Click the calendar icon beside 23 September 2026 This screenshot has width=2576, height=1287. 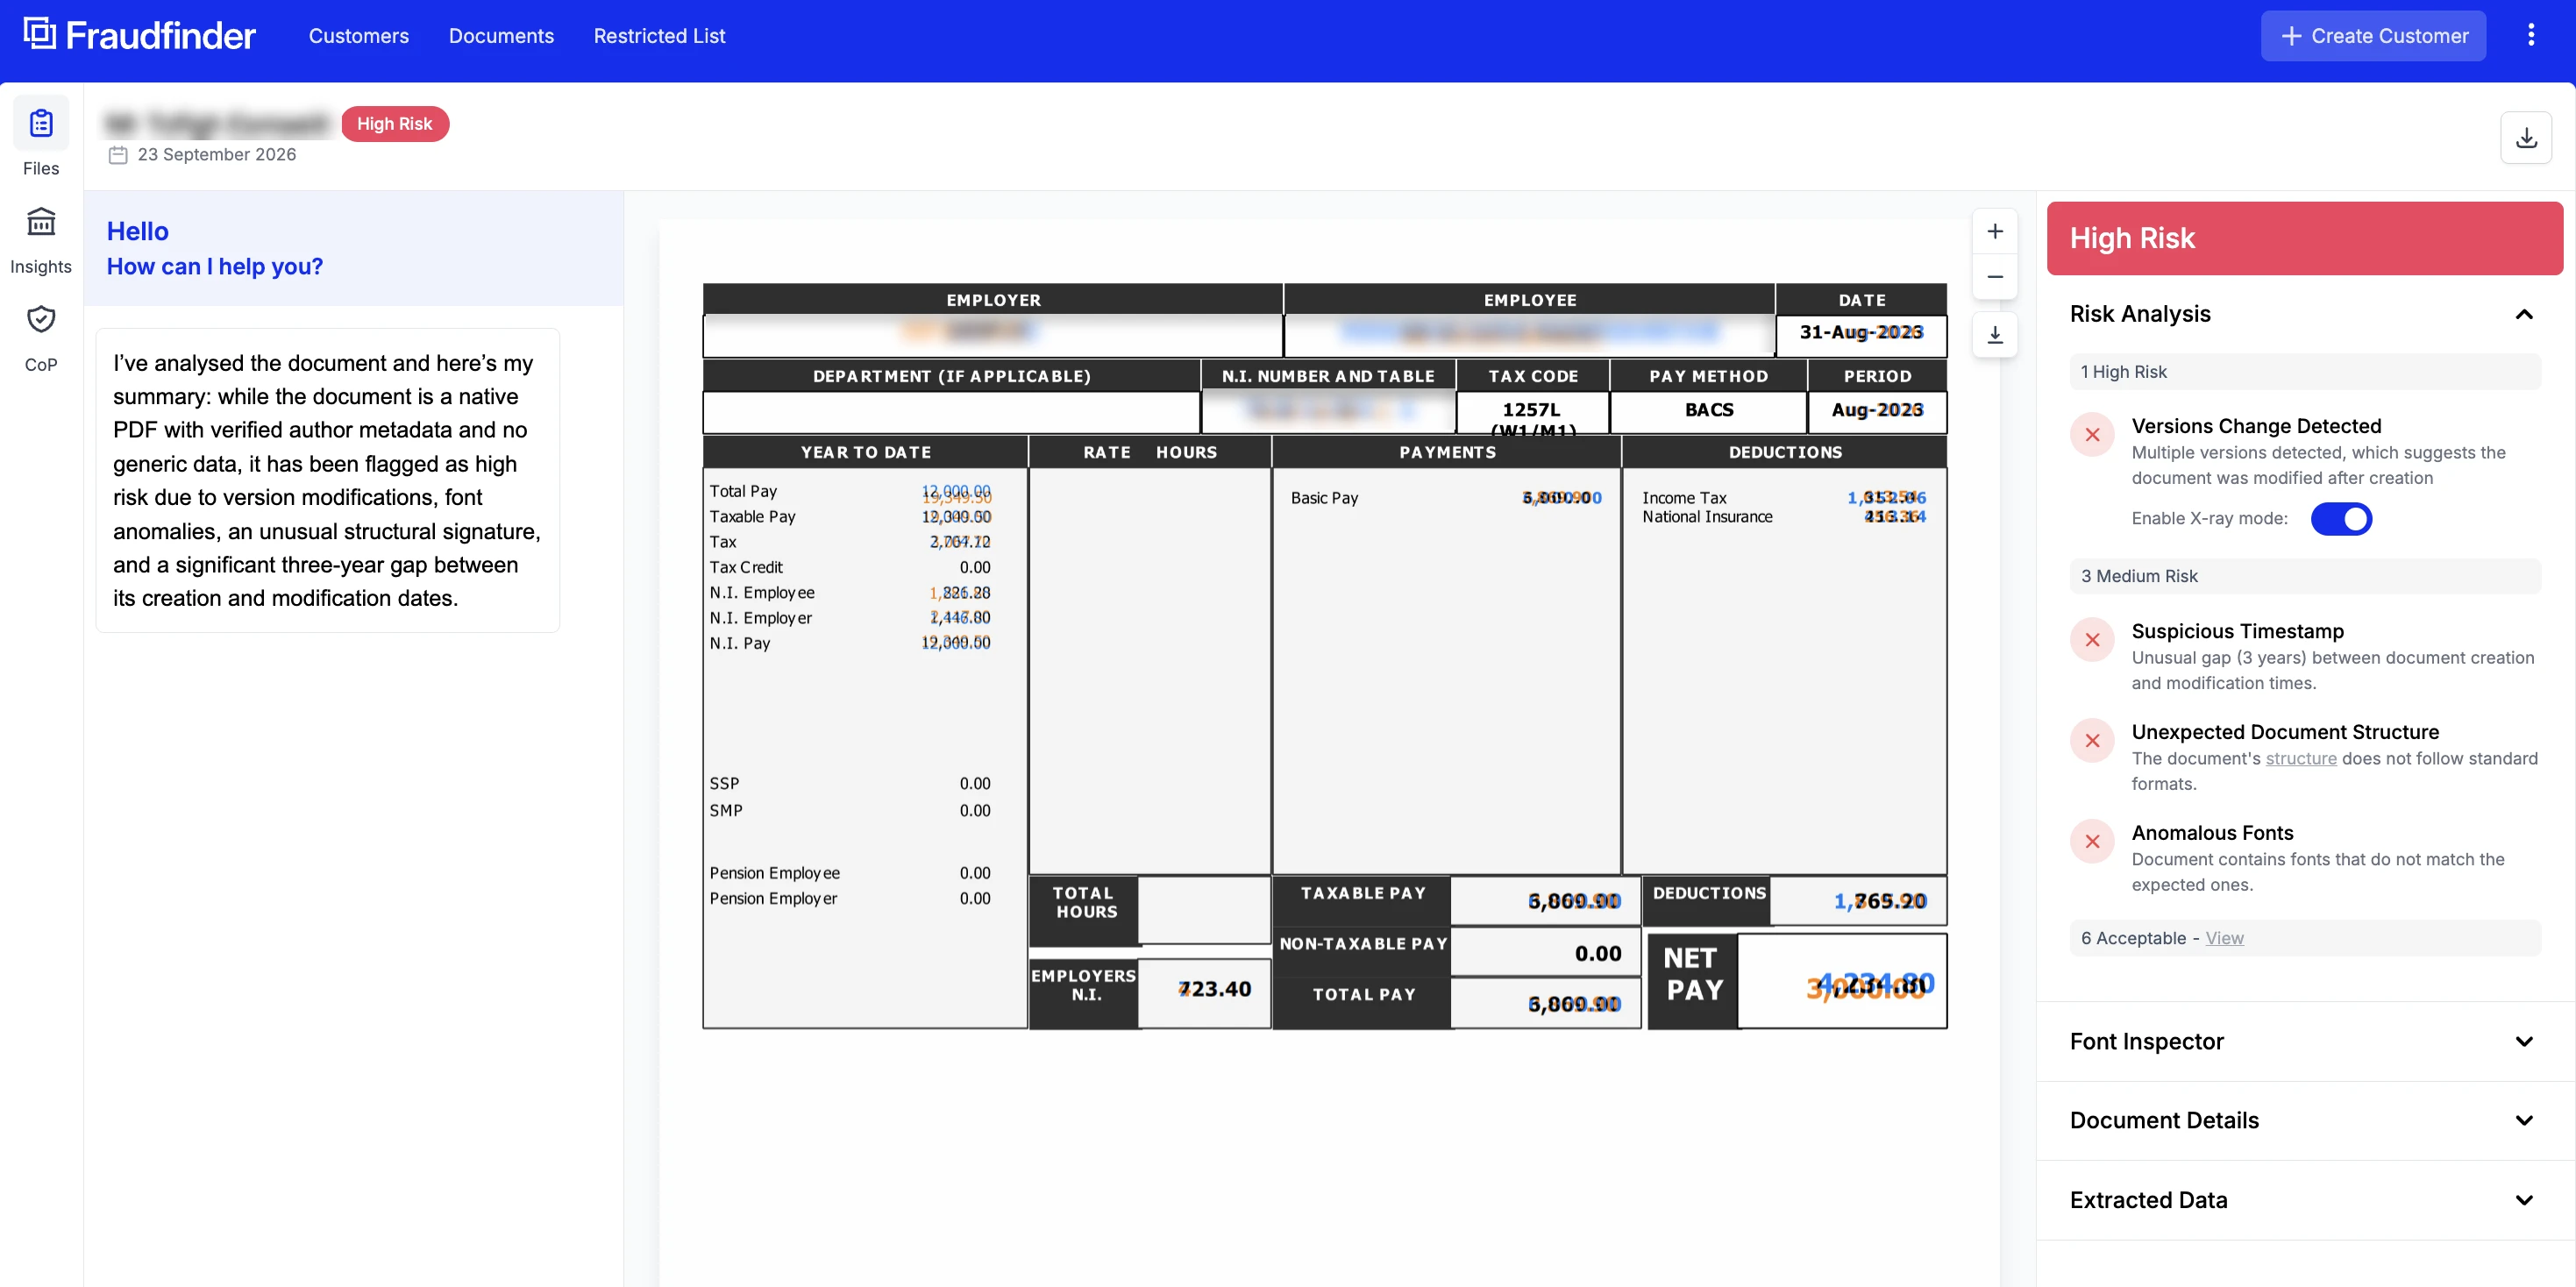[x=118, y=155]
